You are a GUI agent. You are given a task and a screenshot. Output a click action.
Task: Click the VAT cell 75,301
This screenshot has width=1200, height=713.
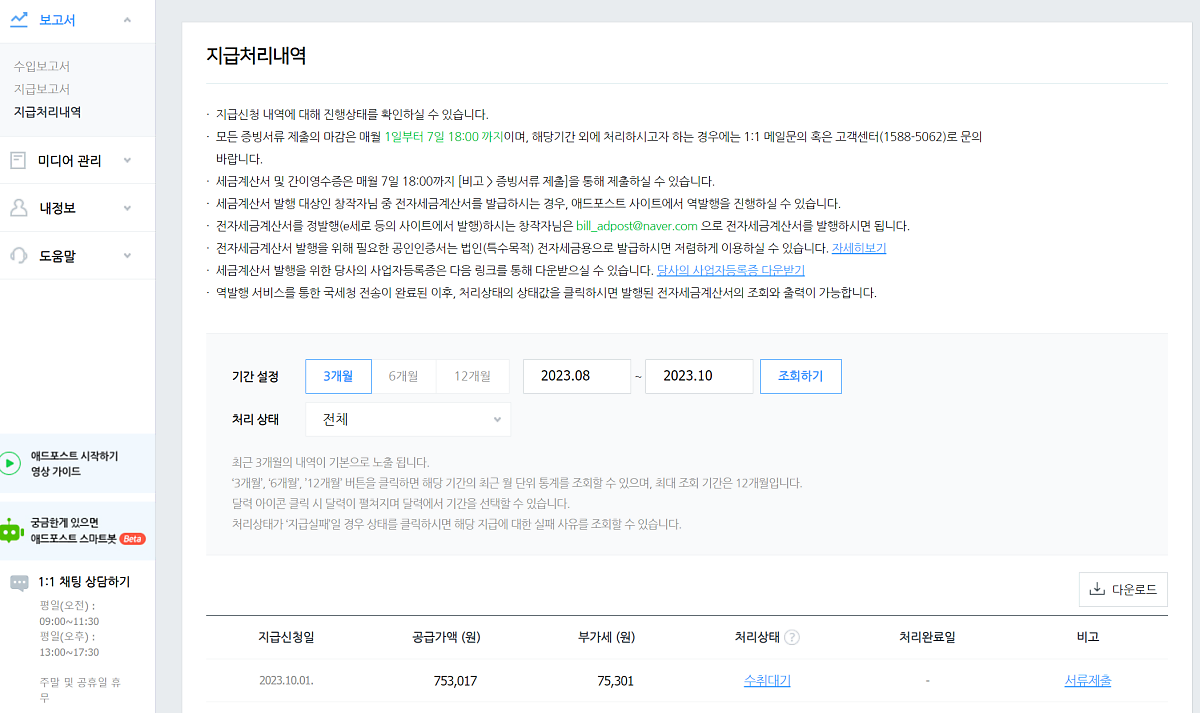point(615,681)
